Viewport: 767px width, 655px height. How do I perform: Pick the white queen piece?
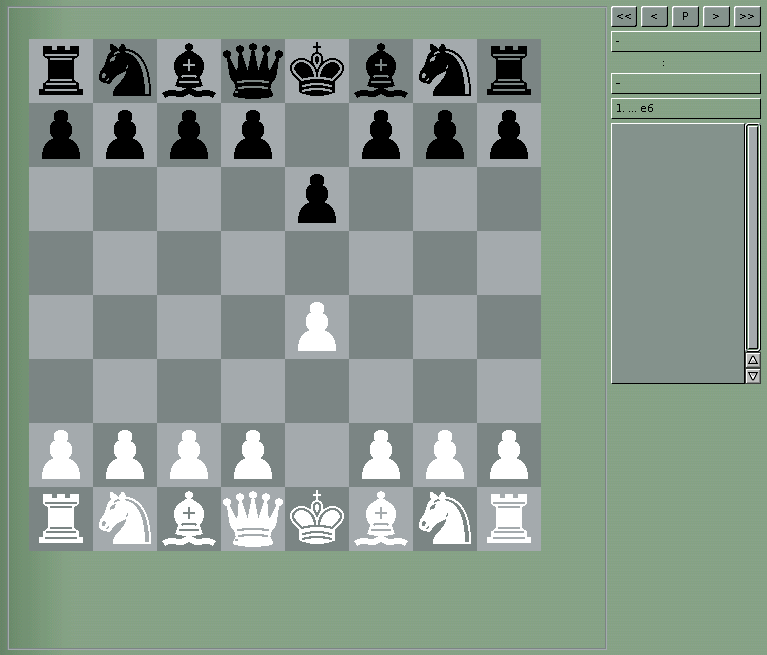(x=253, y=519)
